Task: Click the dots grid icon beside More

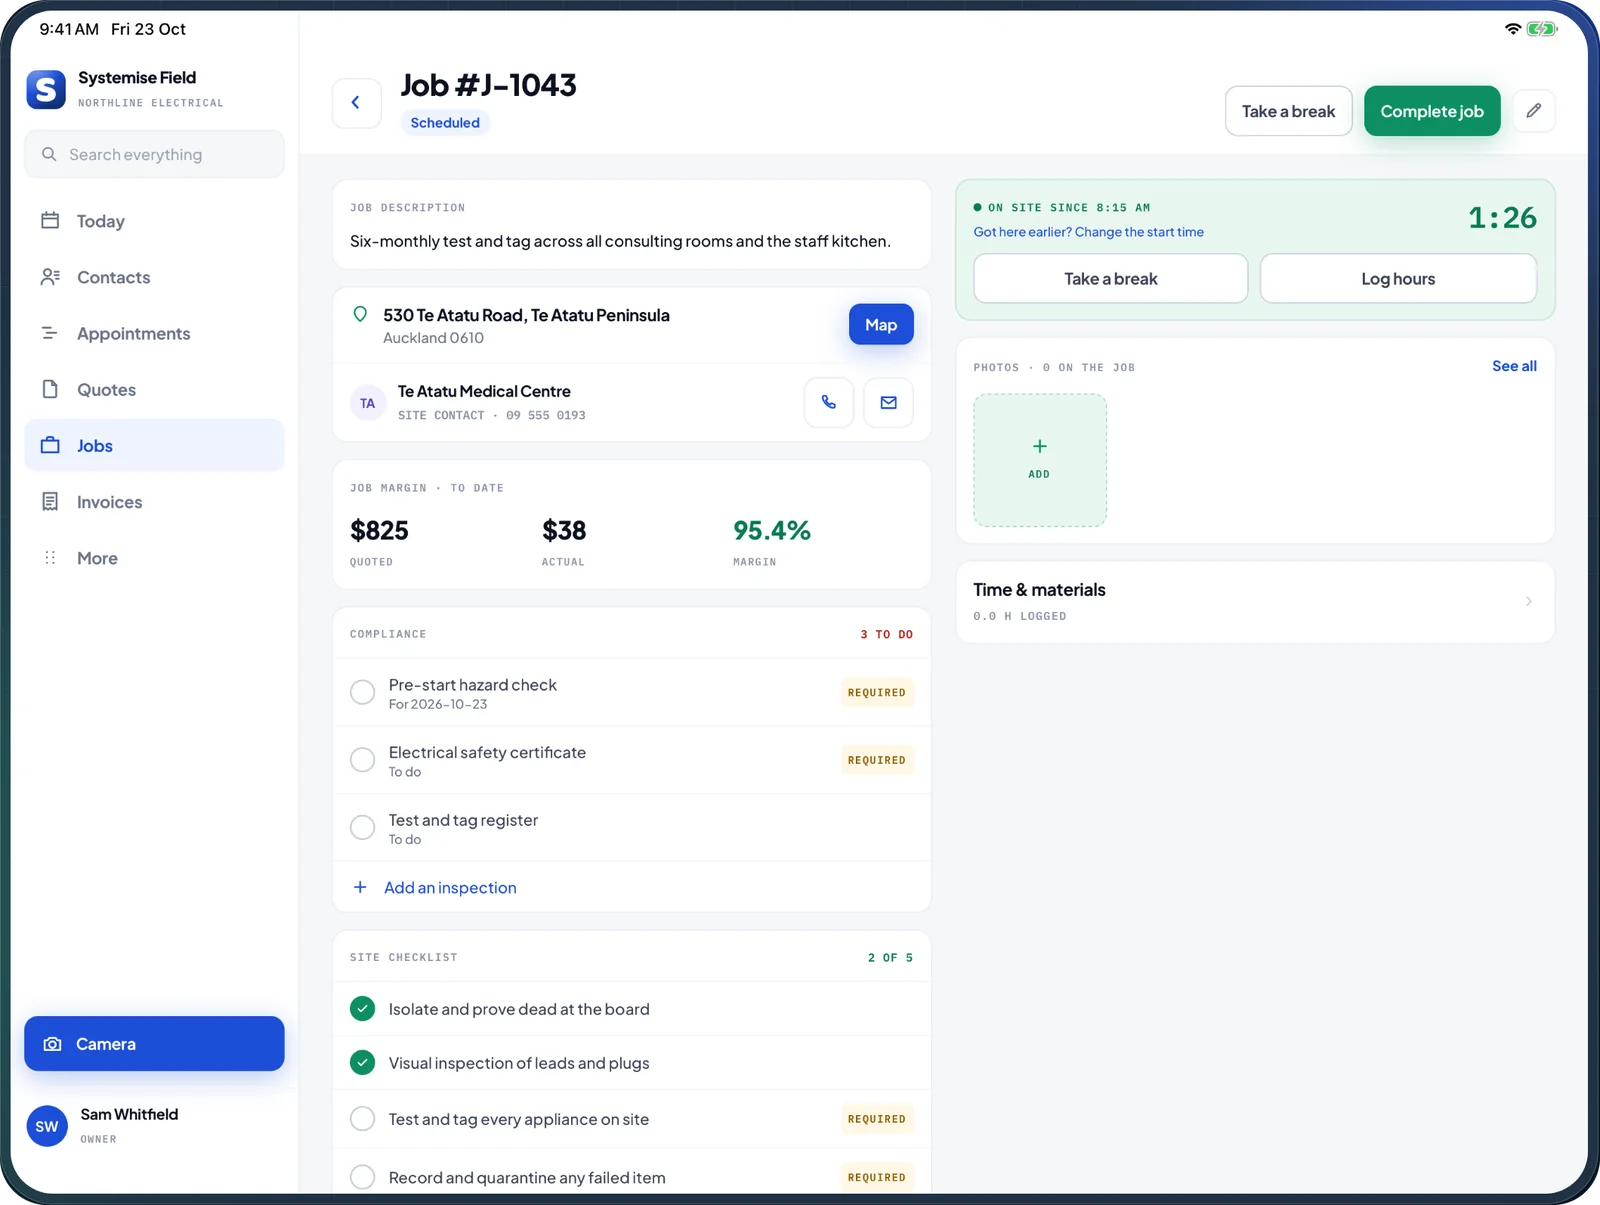Action: 50,557
